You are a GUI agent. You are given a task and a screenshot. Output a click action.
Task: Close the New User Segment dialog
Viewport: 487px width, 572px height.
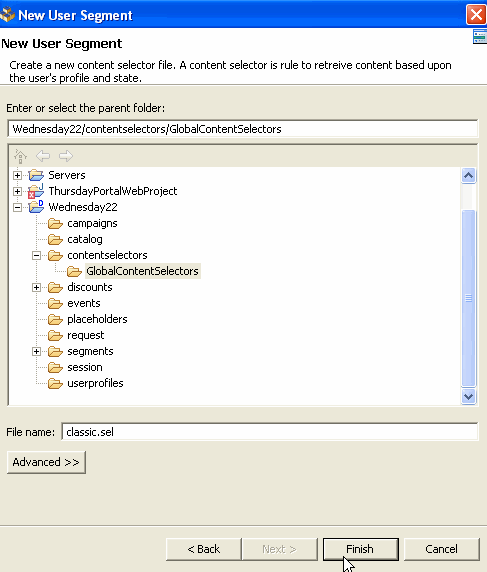coord(476,15)
